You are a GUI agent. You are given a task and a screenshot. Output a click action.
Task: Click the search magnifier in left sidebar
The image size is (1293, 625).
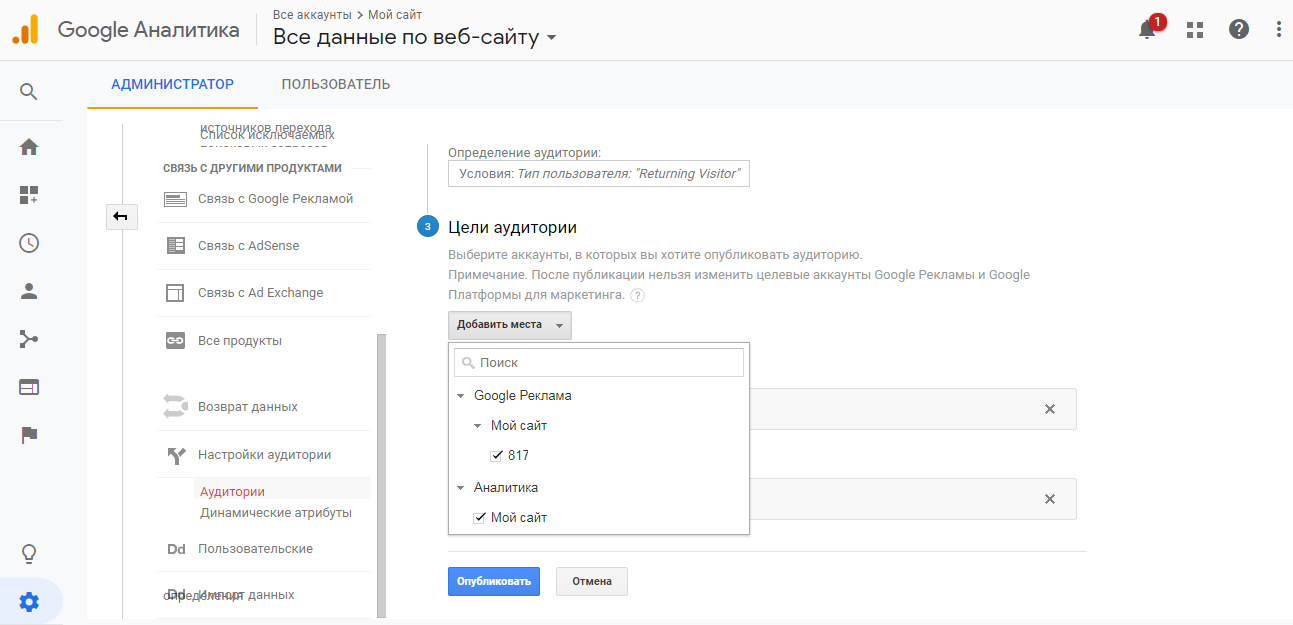pos(29,92)
